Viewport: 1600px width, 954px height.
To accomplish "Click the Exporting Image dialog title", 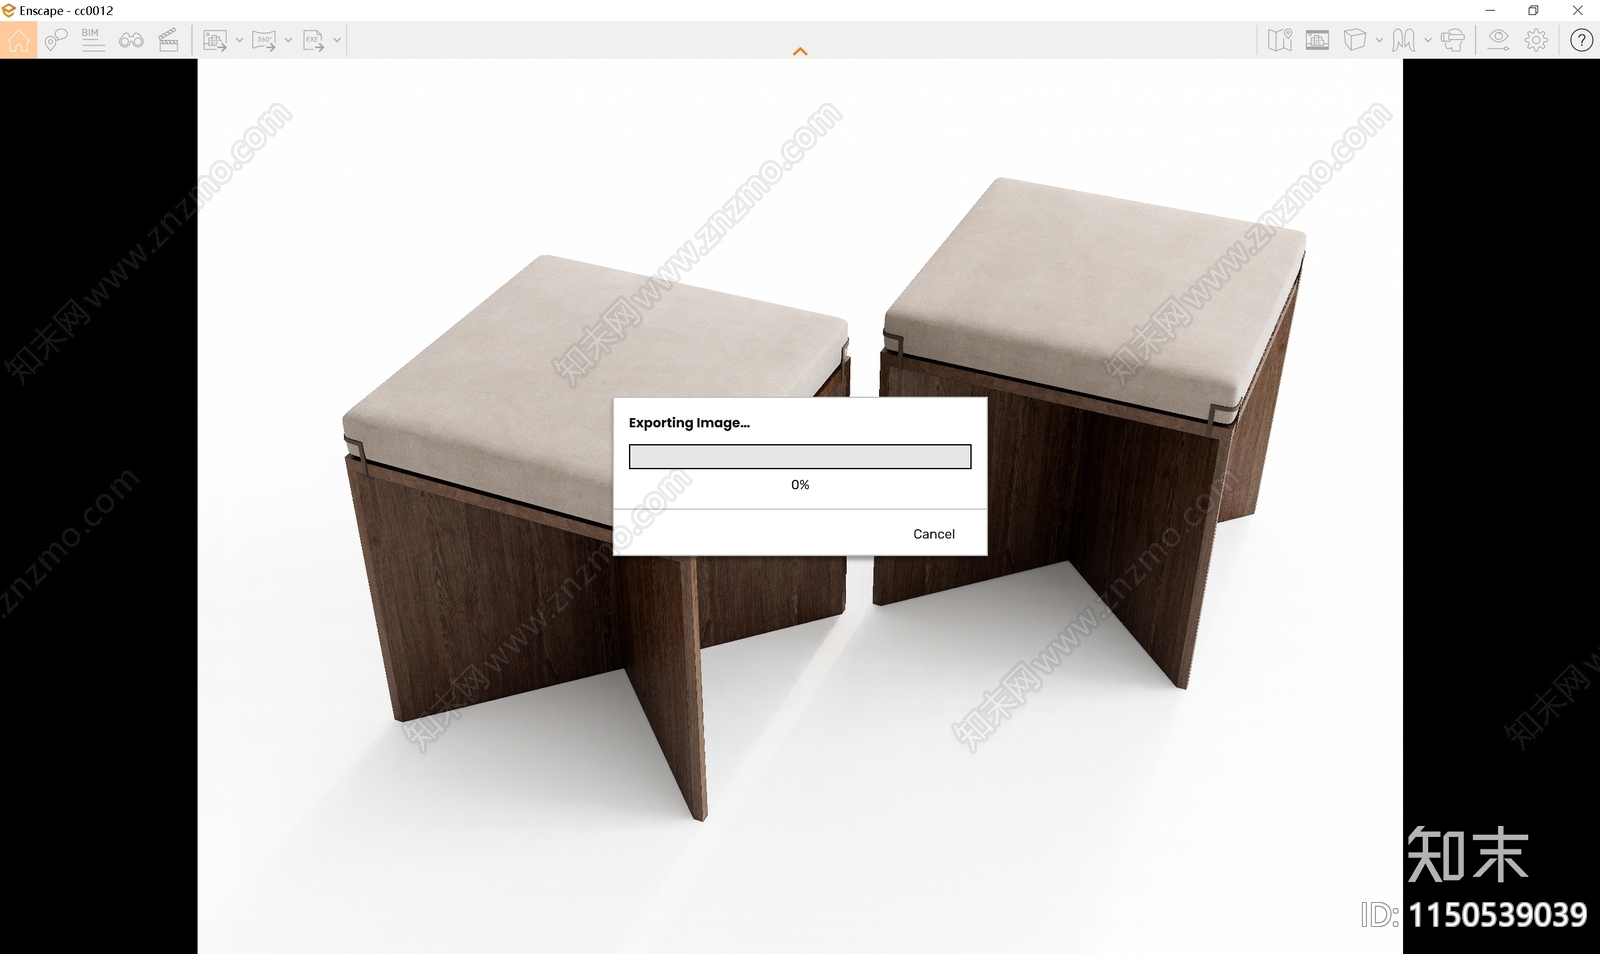I will tap(689, 423).
